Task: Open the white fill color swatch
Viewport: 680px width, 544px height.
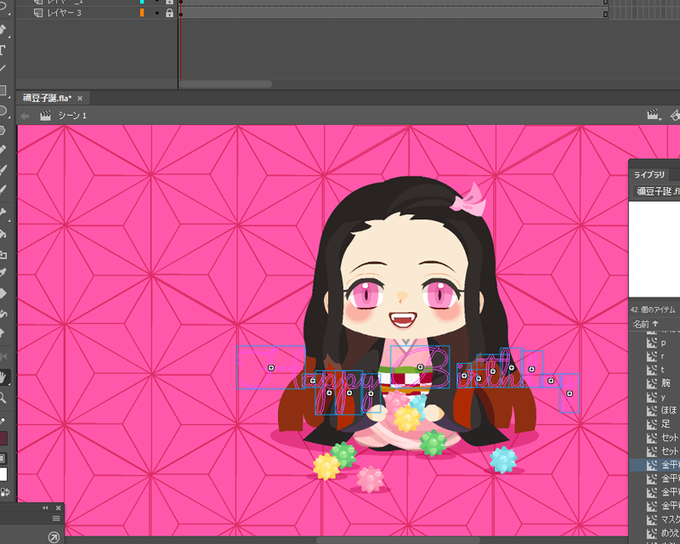Action: [x=3, y=474]
